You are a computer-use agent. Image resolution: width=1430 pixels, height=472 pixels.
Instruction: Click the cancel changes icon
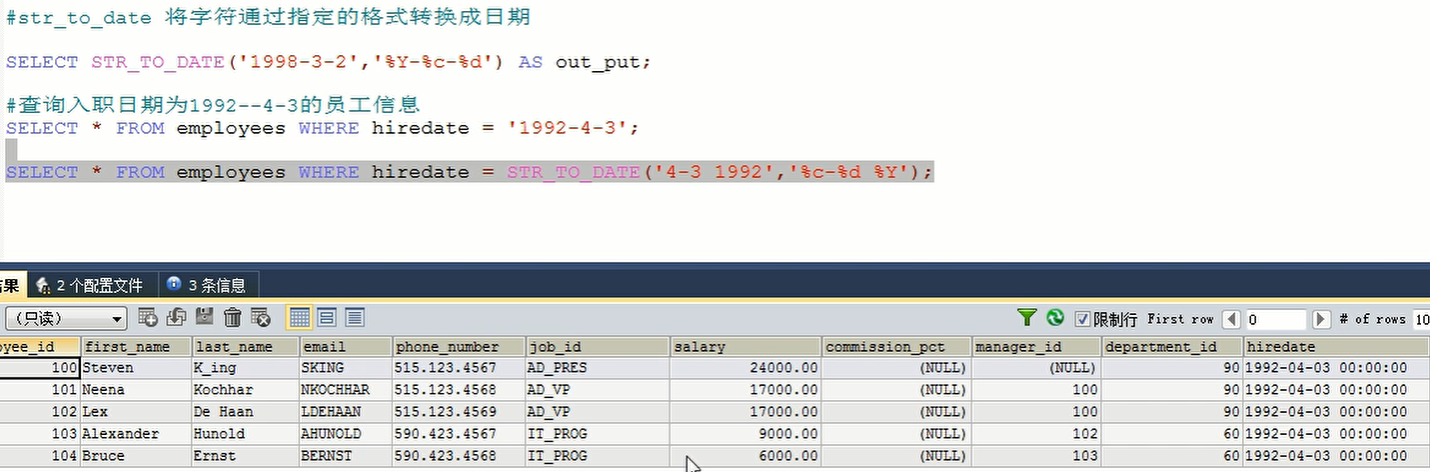260,318
